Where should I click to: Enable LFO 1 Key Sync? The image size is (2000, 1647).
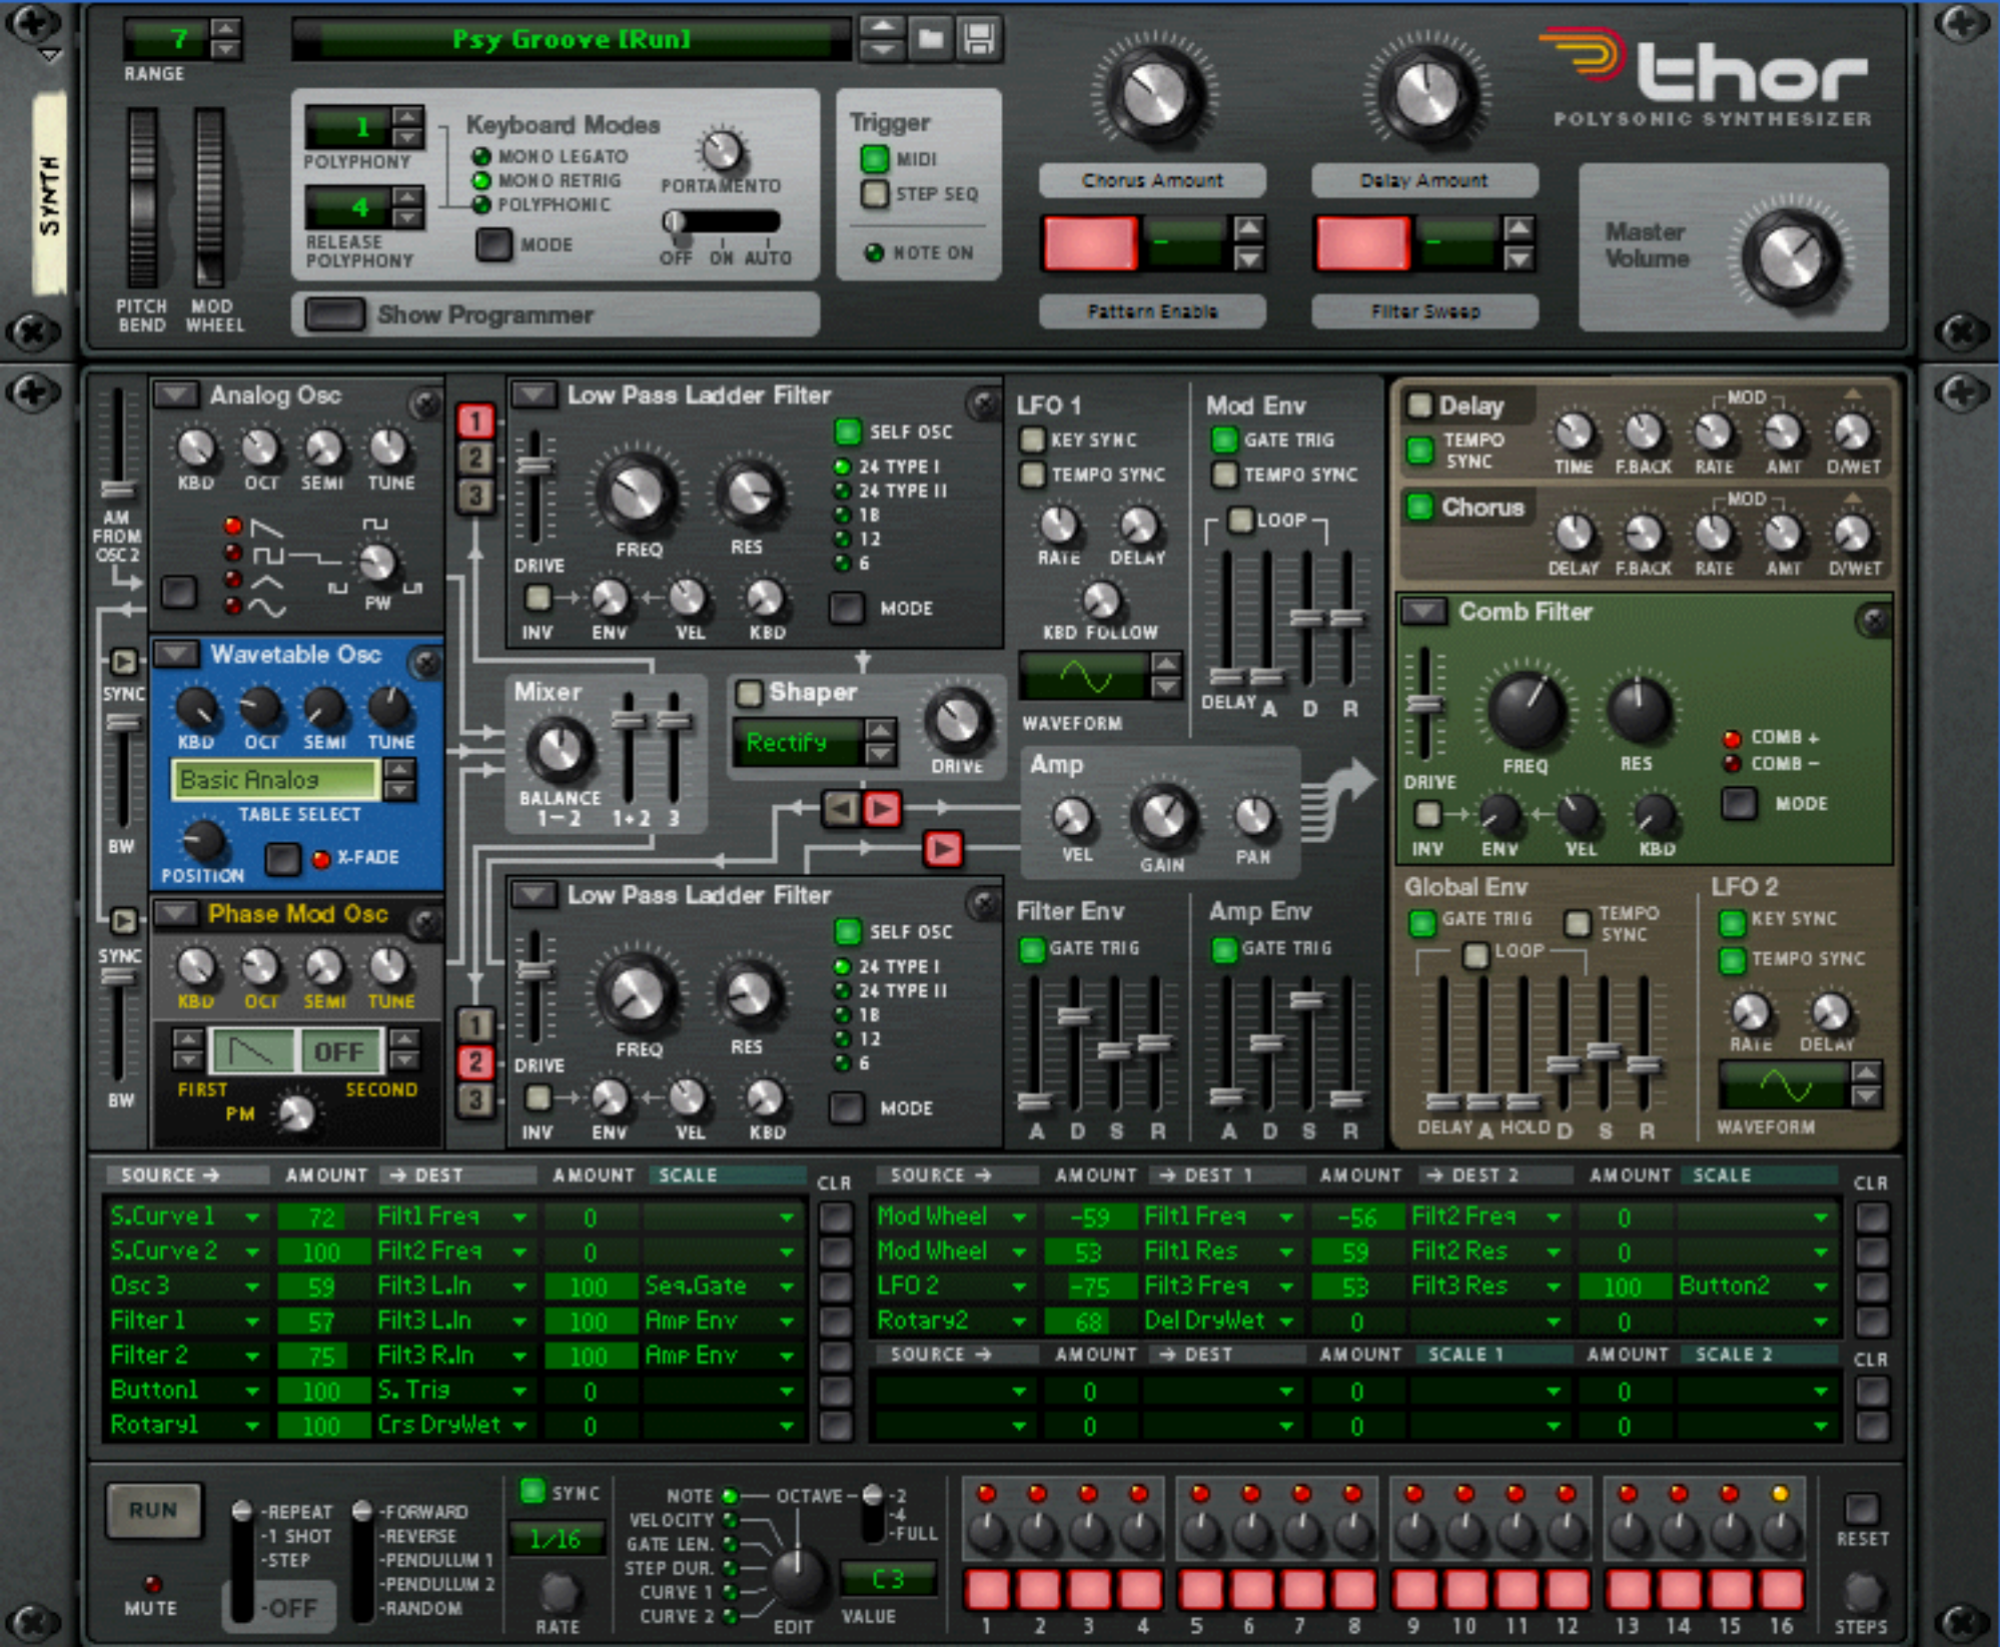(x=1031, y=440)
